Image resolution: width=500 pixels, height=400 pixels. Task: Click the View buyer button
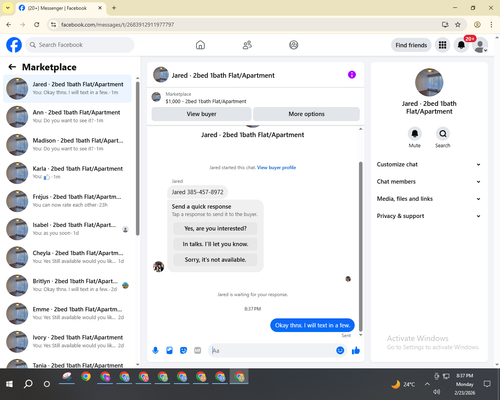click(x=201, y=114)
